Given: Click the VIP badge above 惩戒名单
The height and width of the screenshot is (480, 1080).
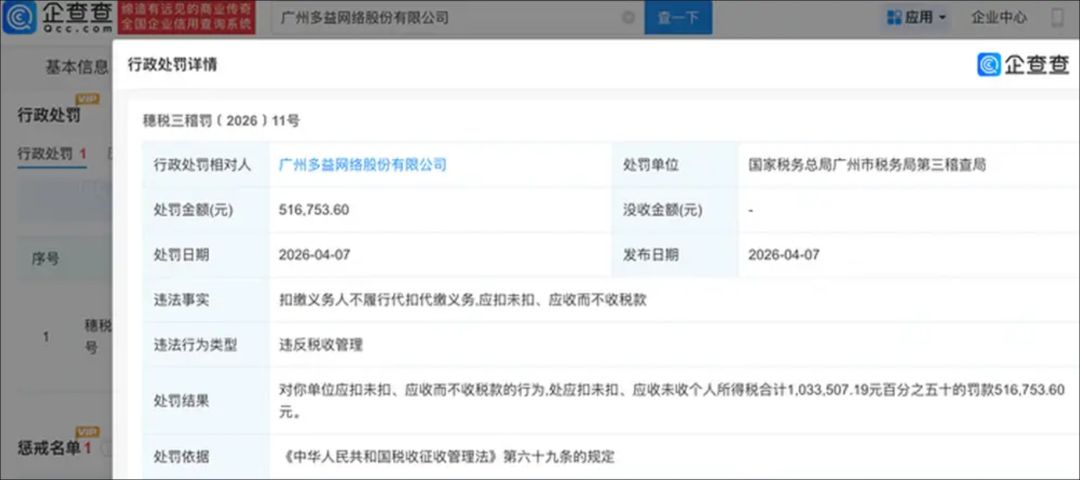Looking at the screenshot, I should coord(87,431).
